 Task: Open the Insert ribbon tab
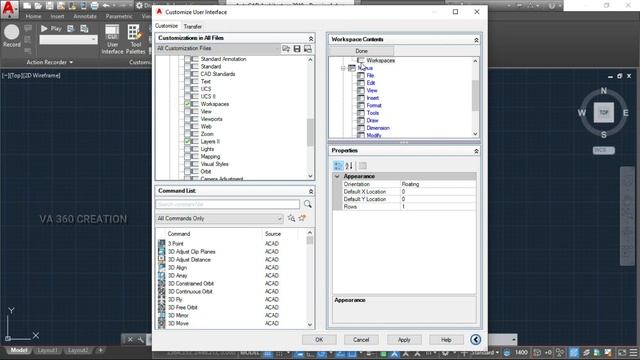[x=57, y=16]
